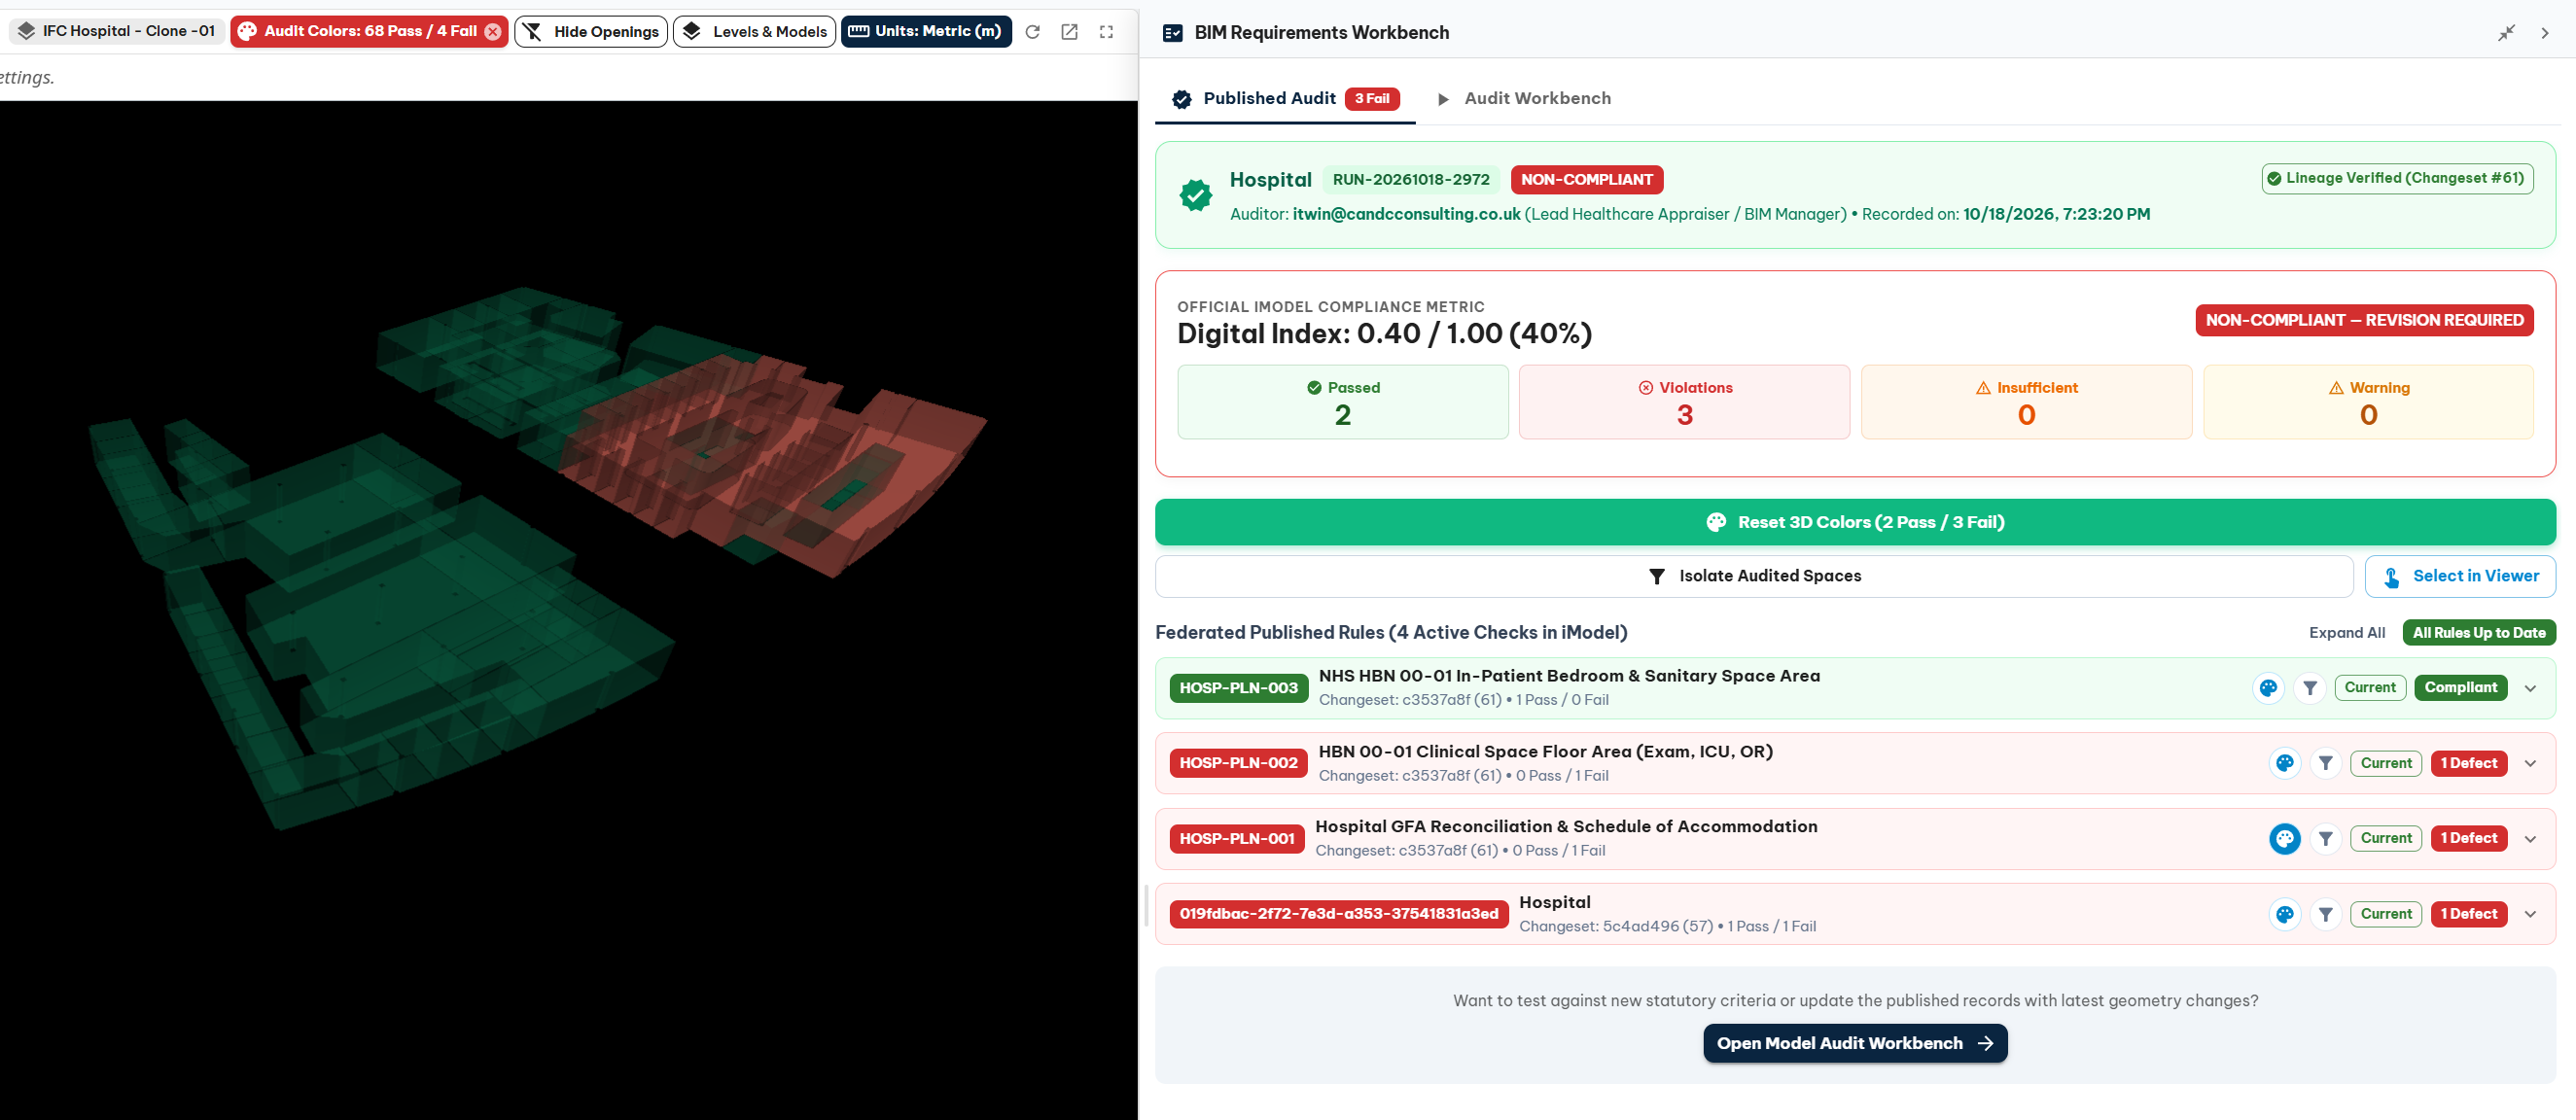
Task: Expand the HOSP-PLN-003 rule row
Action: (x=2531, y=688)
